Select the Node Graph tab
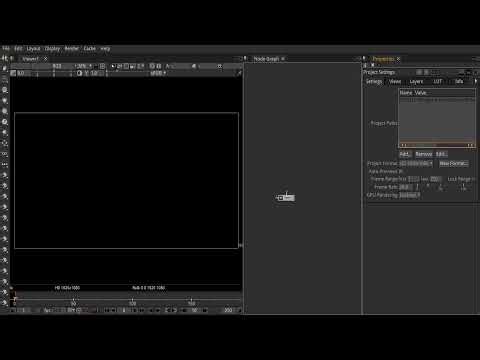480x360 pixels. [x=266, y=59]
